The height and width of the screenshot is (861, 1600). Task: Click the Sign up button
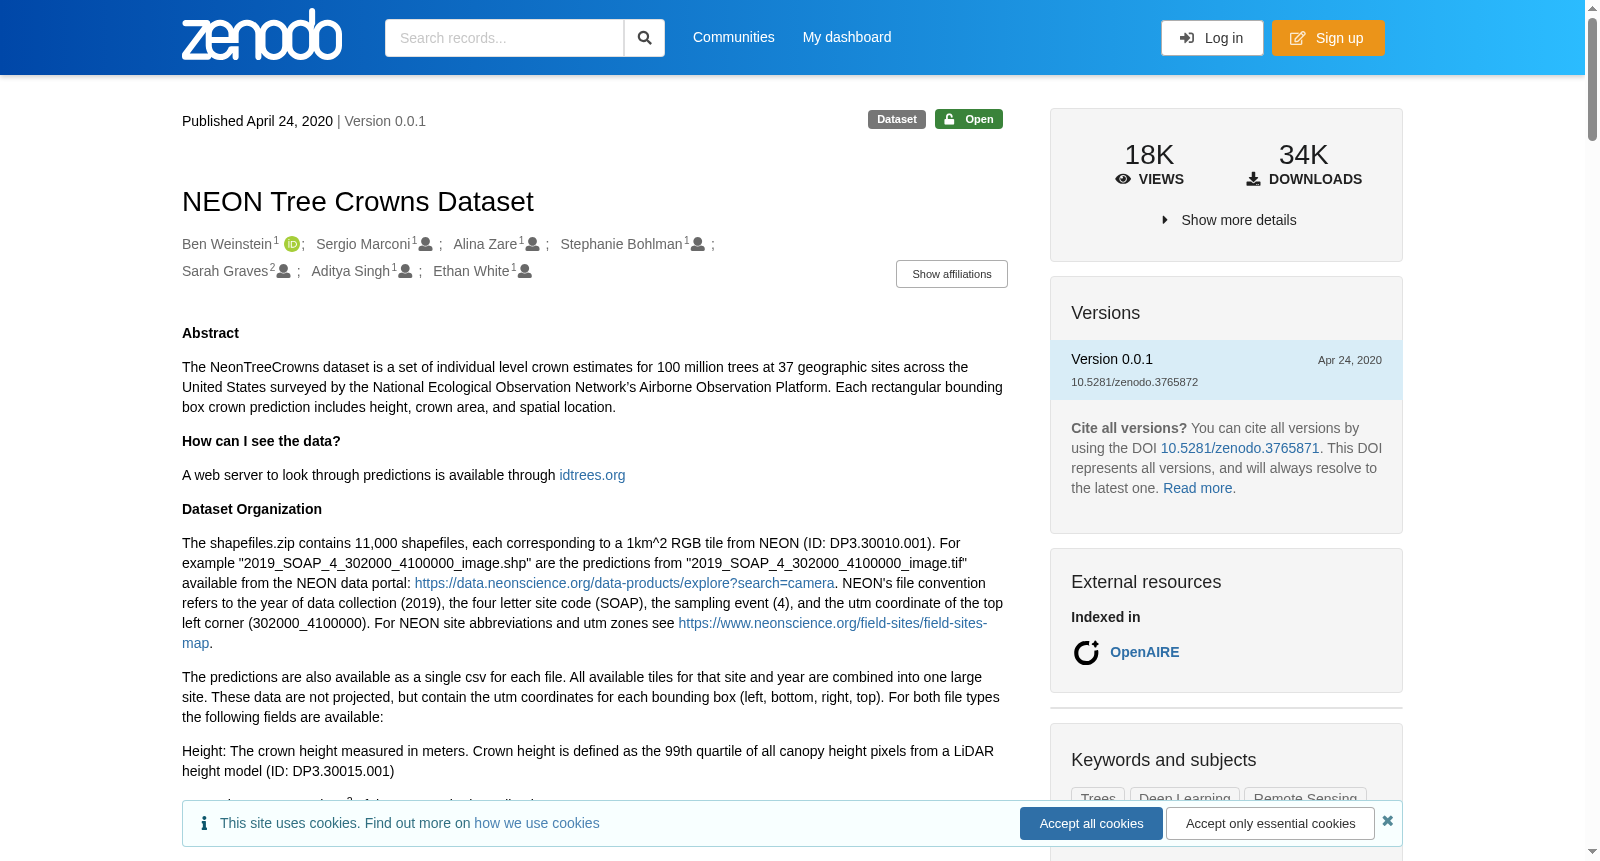point(1328,38)
